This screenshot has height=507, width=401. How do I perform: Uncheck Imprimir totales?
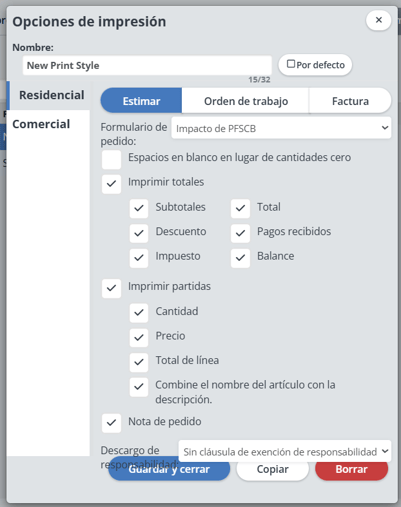click(111, 184)
